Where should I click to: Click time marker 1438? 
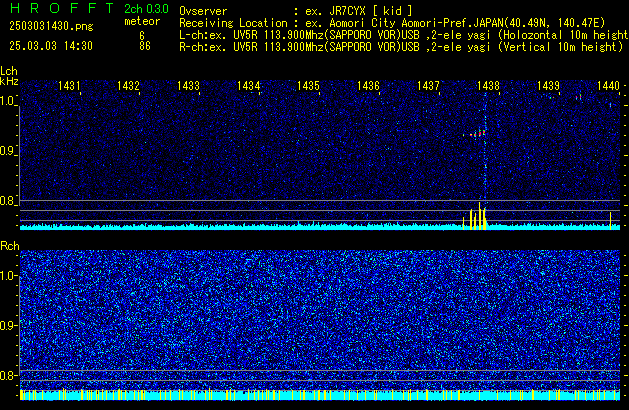click(488, 86)
